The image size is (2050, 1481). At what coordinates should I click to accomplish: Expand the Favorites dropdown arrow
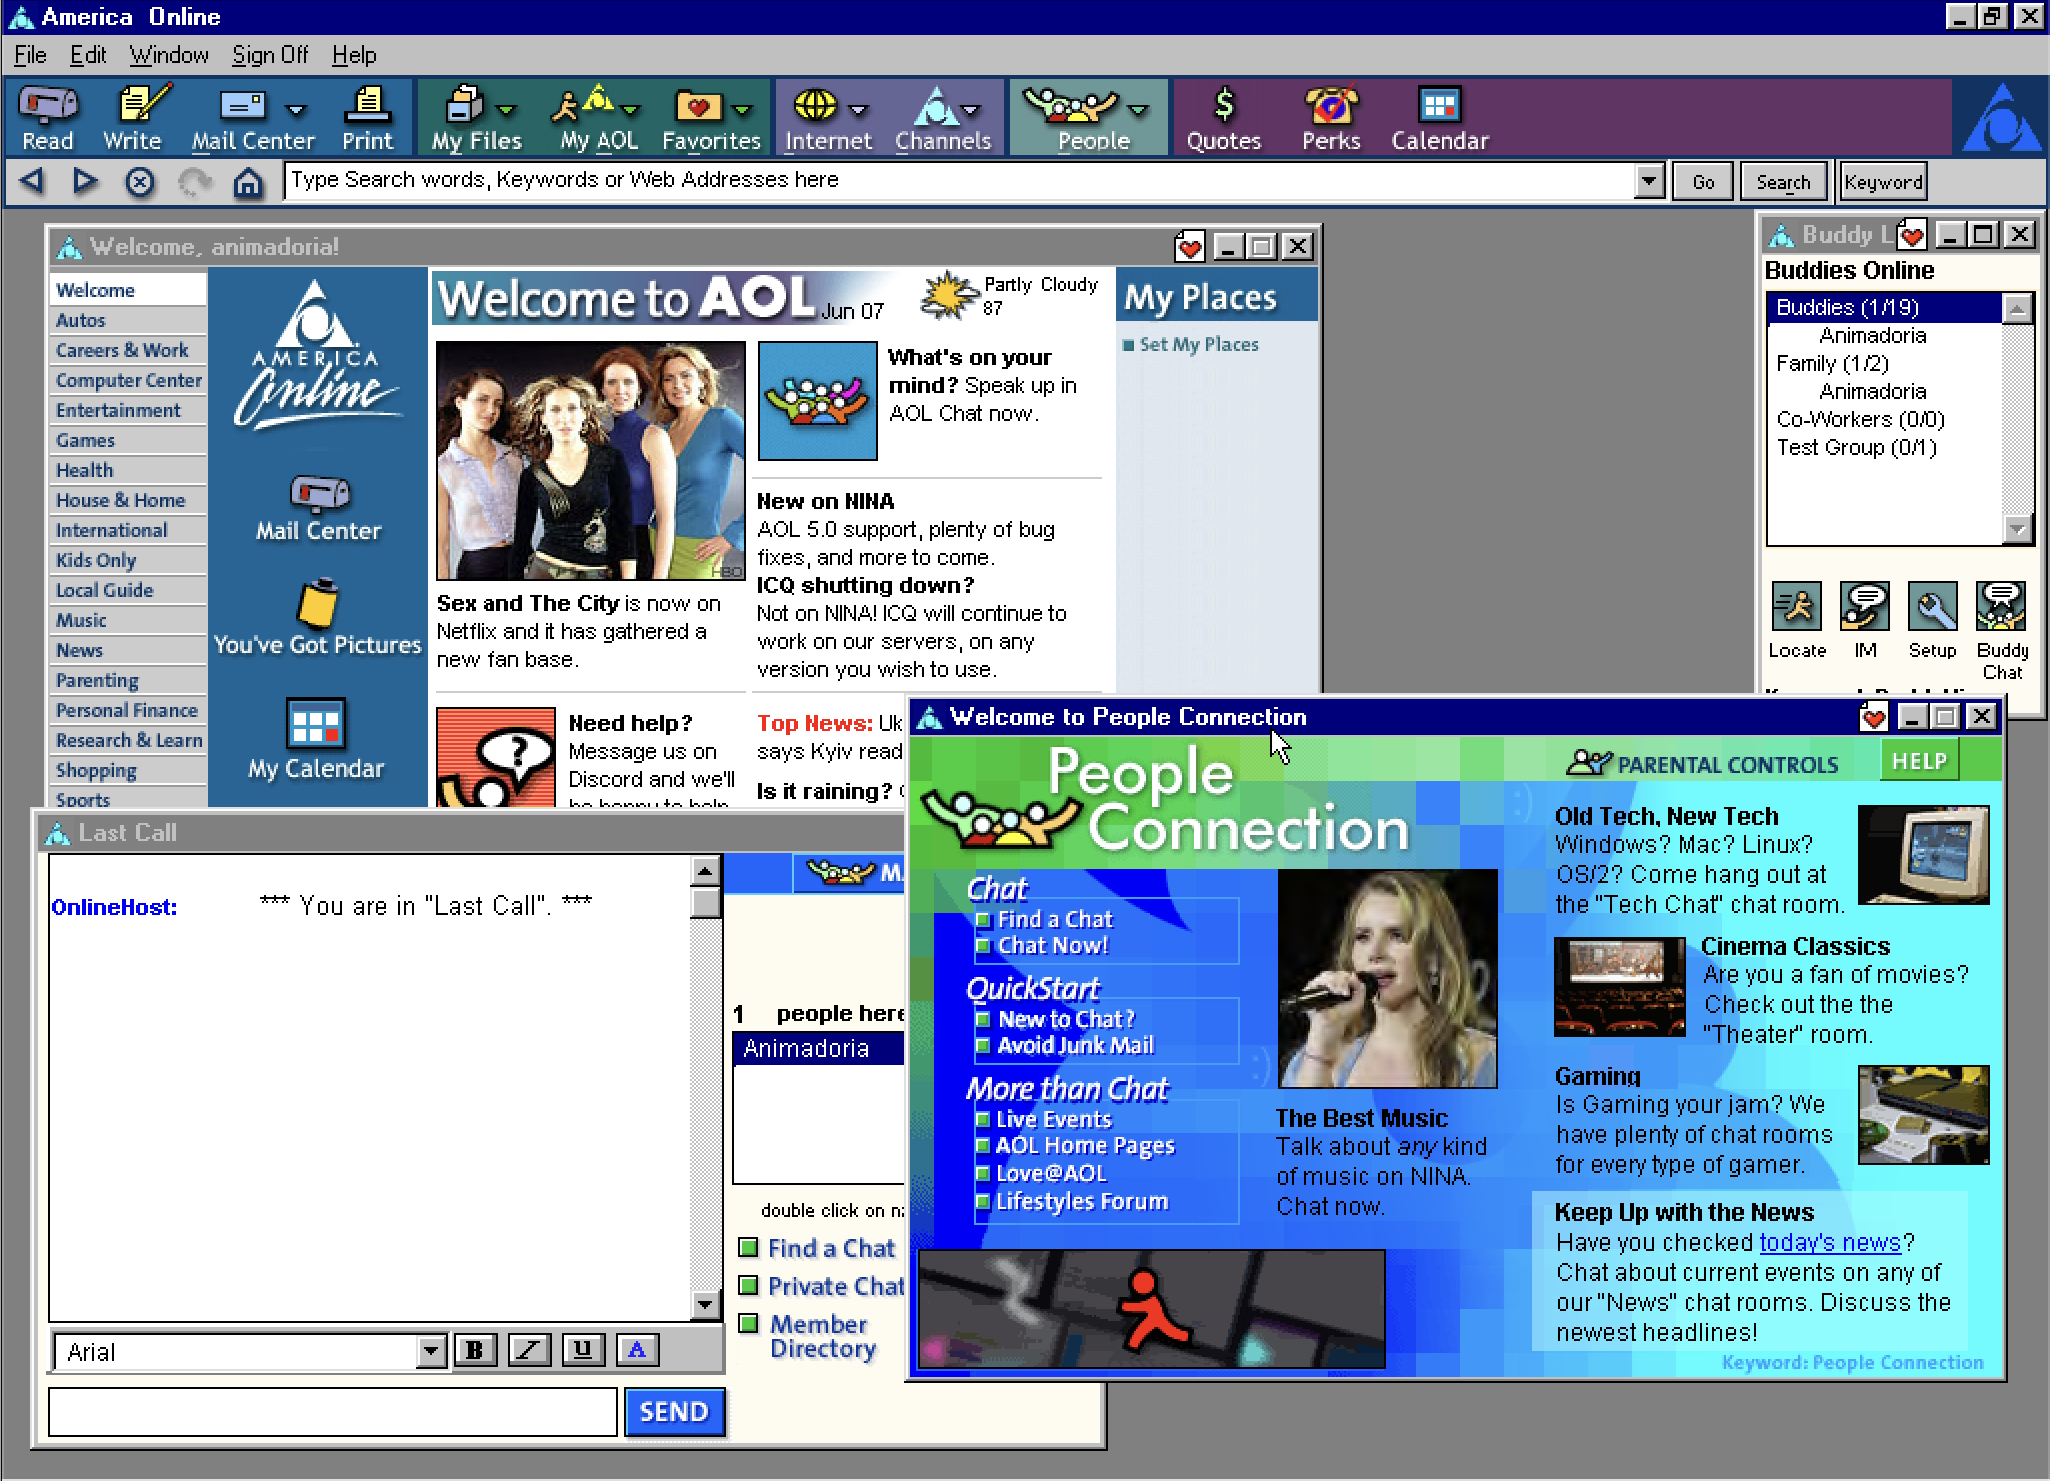[742, 109]
